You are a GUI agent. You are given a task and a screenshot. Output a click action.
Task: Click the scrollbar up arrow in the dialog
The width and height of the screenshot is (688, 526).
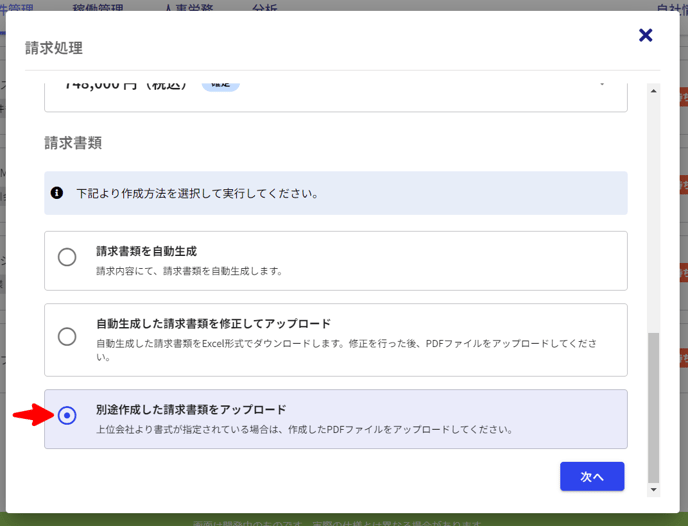pyautogui.click(x=654, y=91)
